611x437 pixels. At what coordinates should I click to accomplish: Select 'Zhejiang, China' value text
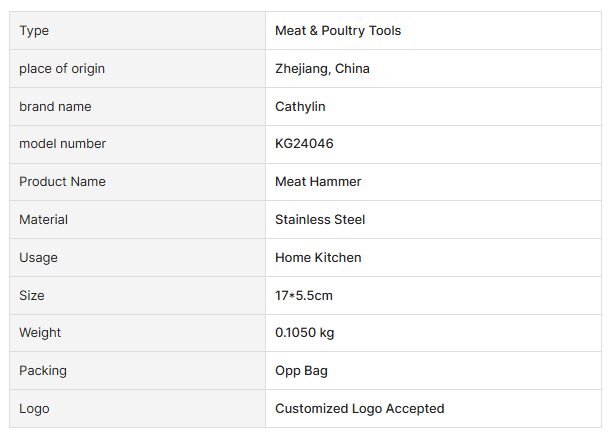pyautogui.click(x=322, y=69)
